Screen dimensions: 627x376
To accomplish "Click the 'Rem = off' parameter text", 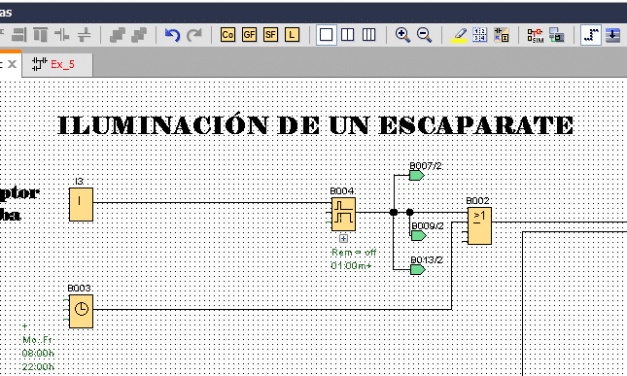I will point(354,252).
